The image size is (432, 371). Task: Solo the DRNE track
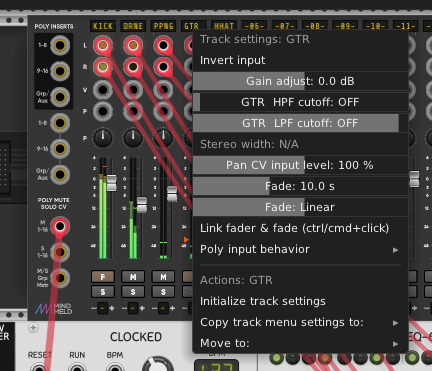(133, 292)
